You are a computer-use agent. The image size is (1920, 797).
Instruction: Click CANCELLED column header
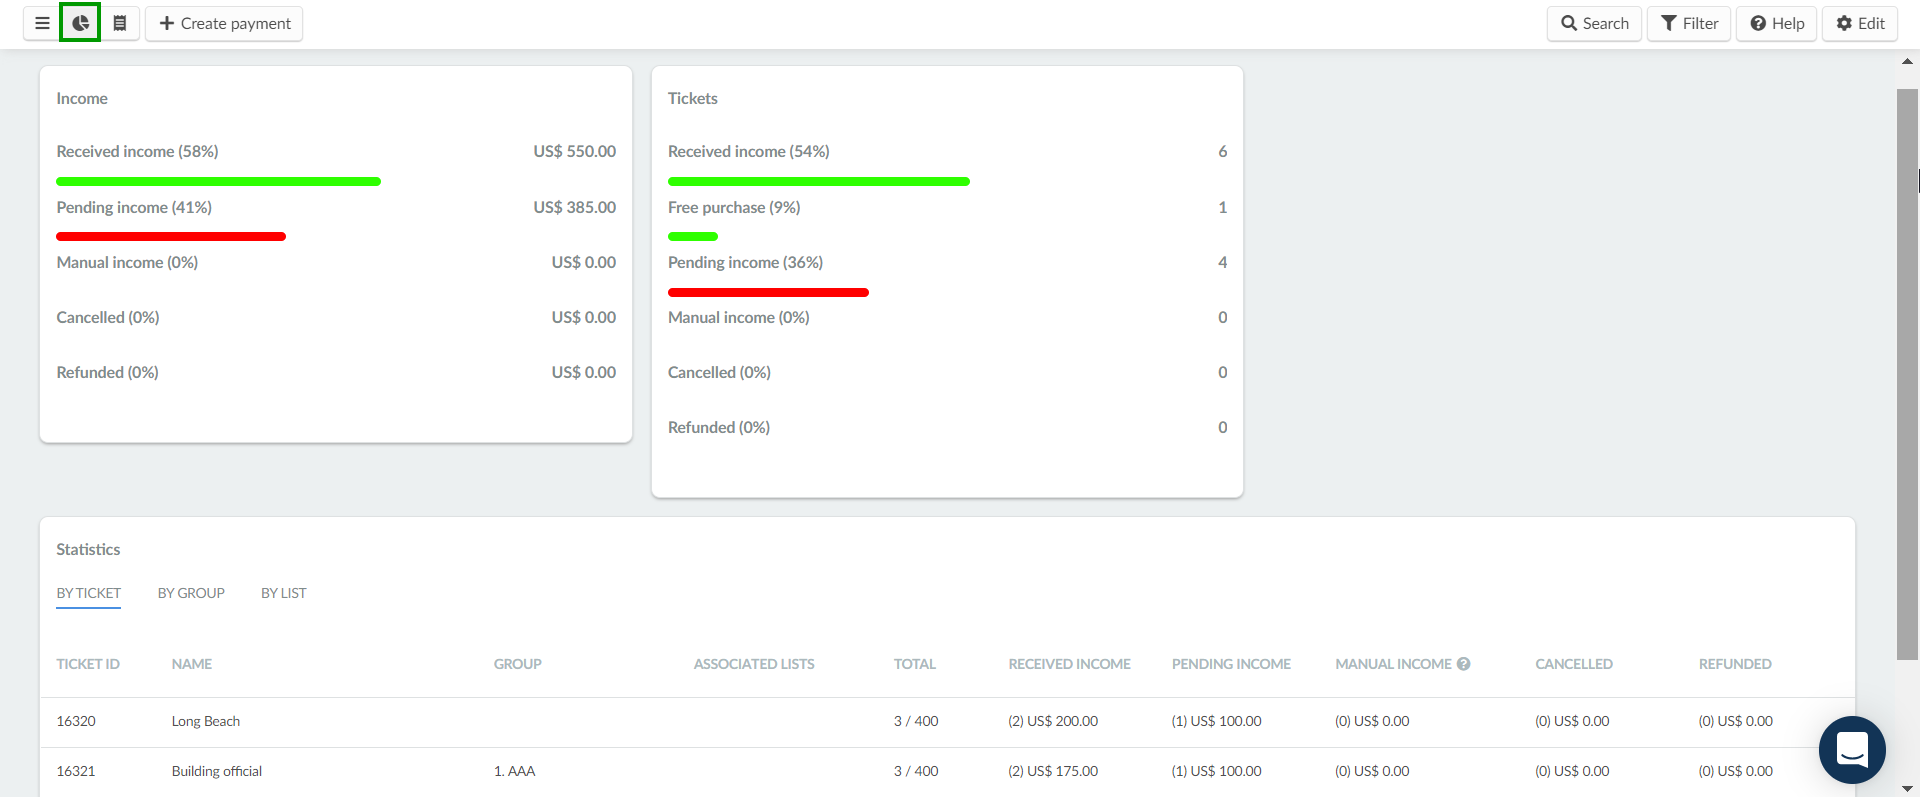click(x=1574, y=664)
